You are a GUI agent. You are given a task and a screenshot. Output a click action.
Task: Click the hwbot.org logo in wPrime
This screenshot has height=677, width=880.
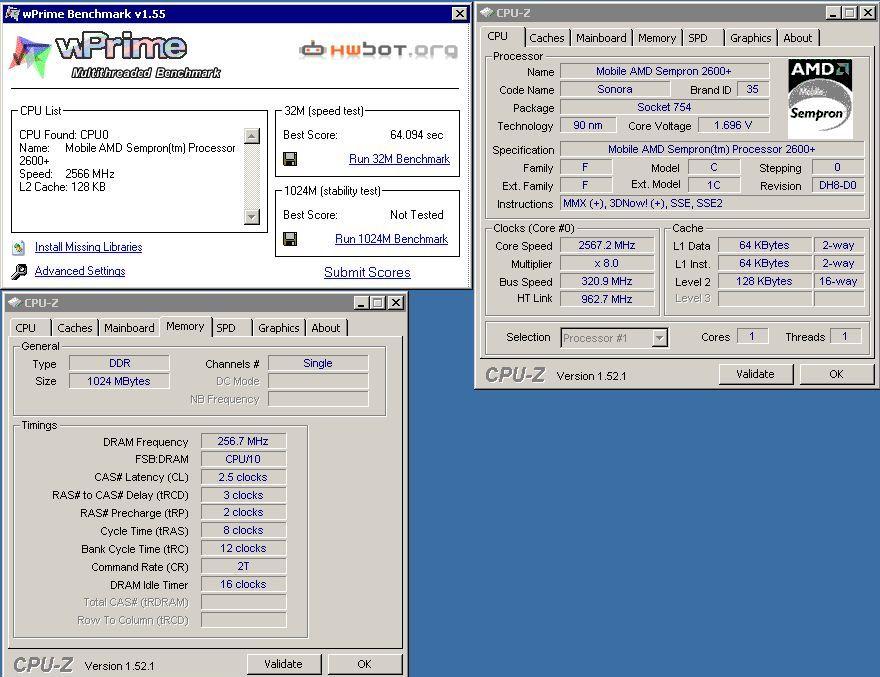click(379, 50)
